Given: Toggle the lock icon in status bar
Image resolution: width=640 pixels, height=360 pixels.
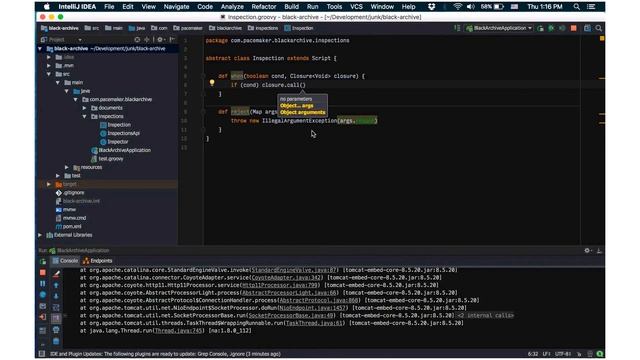Looking at the screenshot, I should tap(579, 354).
